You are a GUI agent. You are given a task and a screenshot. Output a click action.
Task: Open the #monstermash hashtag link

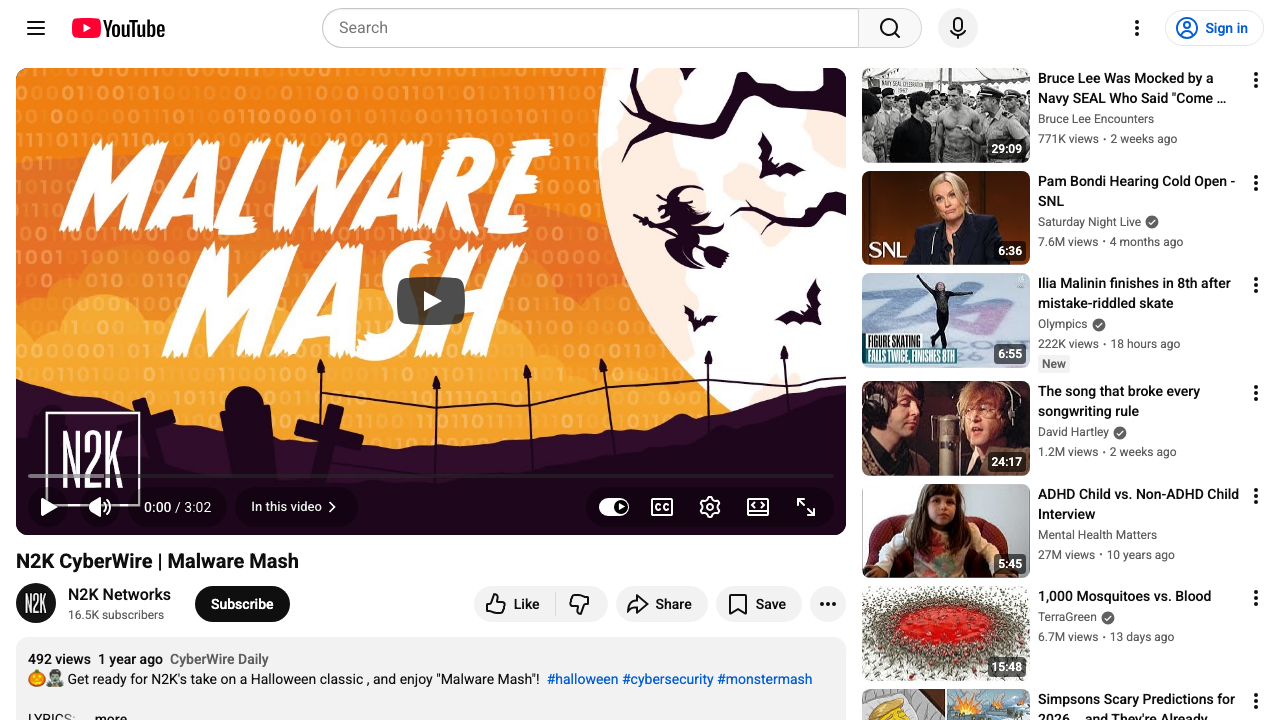(765, 679)
